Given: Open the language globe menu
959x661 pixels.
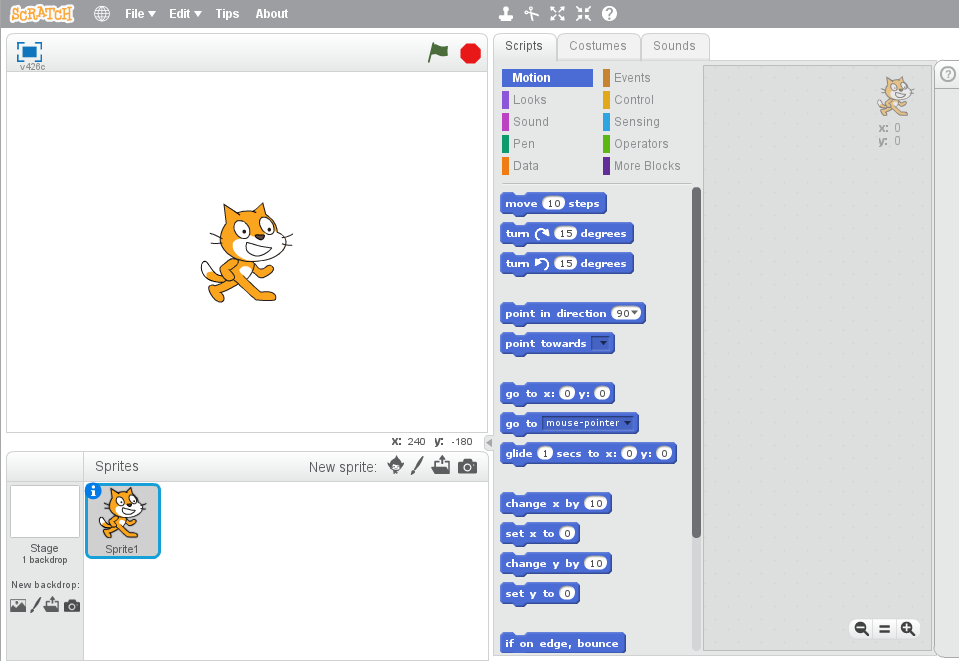Looking at the screenshot, I should (102, 13).
